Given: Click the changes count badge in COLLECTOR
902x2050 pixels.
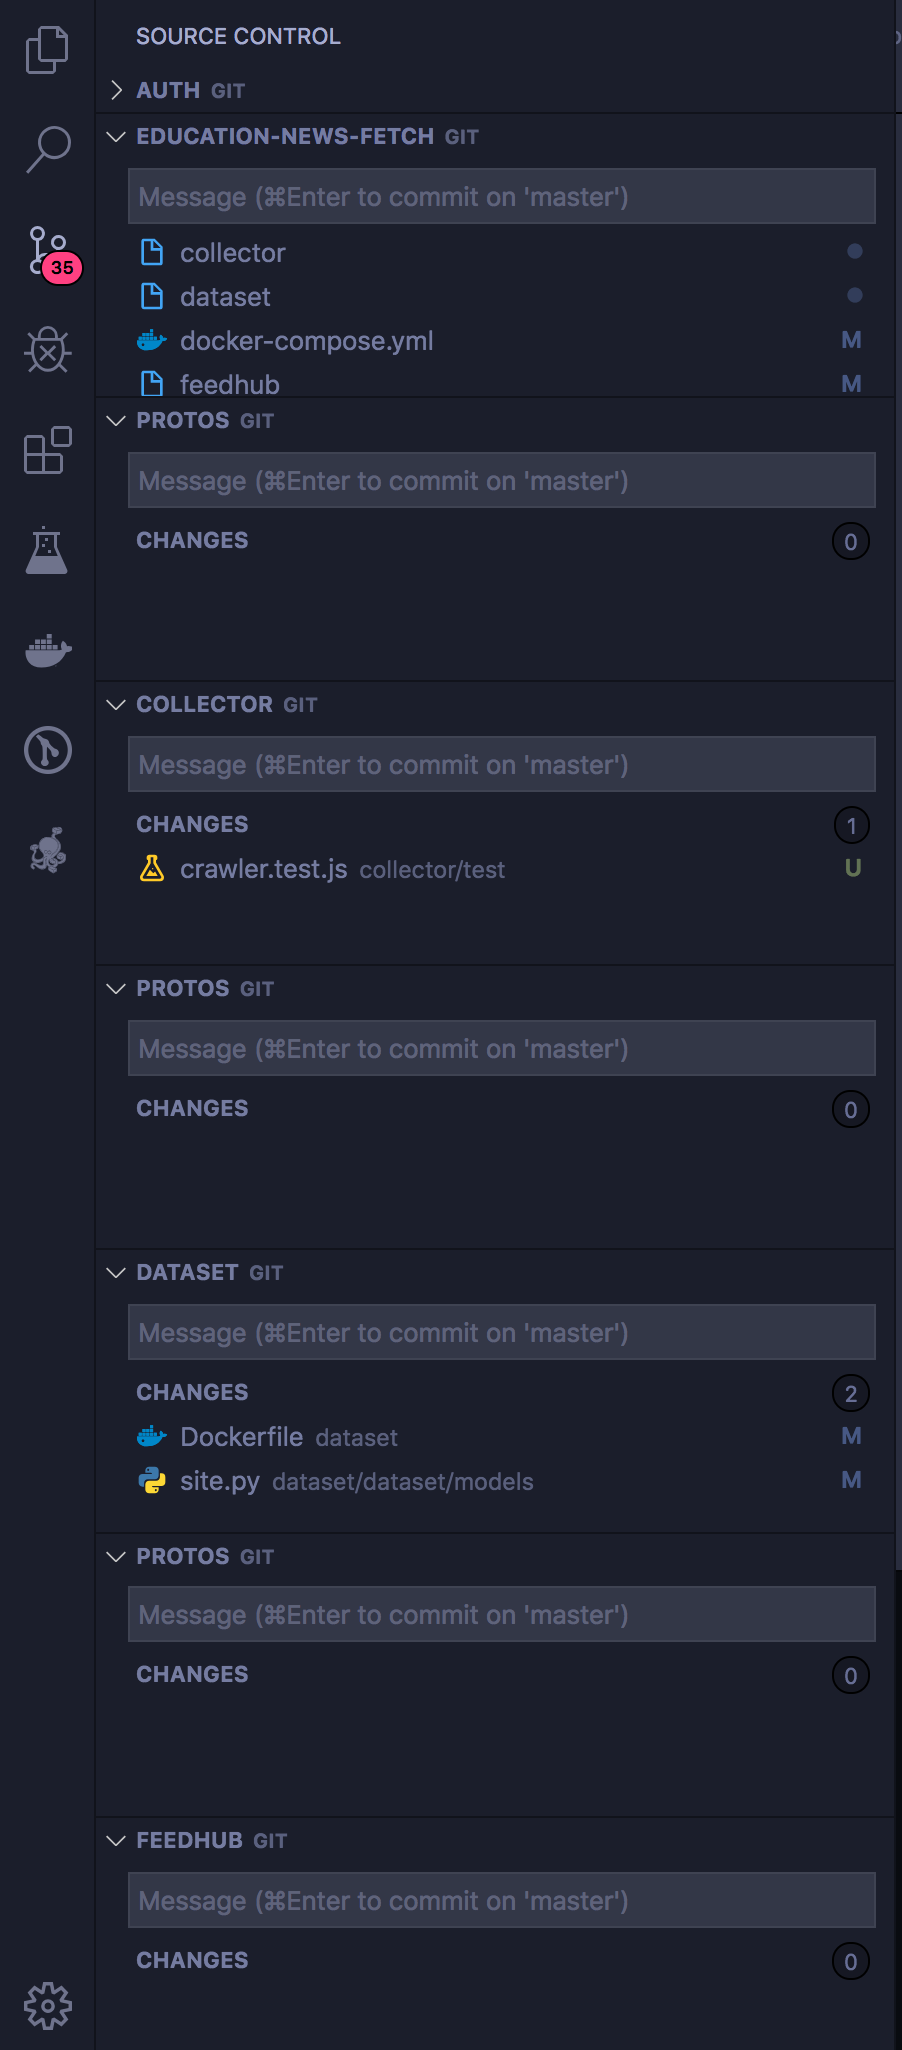Looking at the screenshot, I should pyautogui.click(x=850, y=824).
